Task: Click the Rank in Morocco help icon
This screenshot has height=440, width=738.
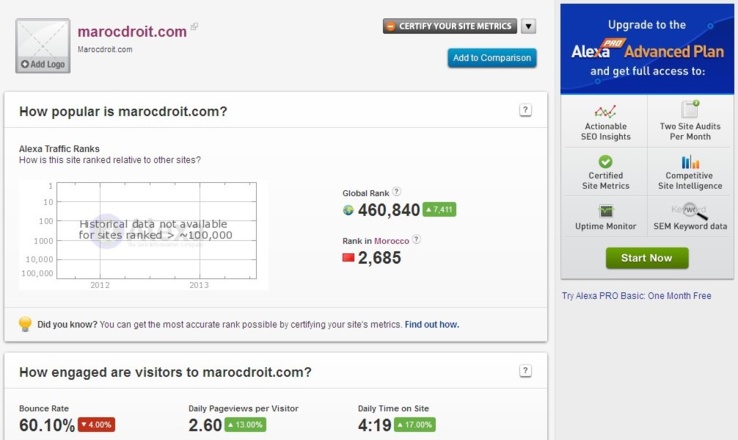Action: tap(416, 239)
